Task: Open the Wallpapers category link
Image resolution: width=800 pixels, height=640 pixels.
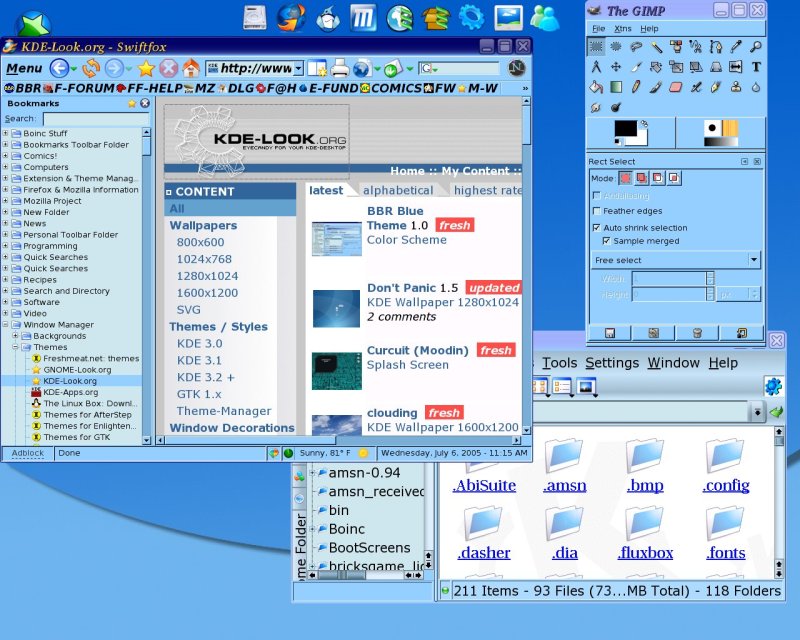Action: click(x=203, y=225)
